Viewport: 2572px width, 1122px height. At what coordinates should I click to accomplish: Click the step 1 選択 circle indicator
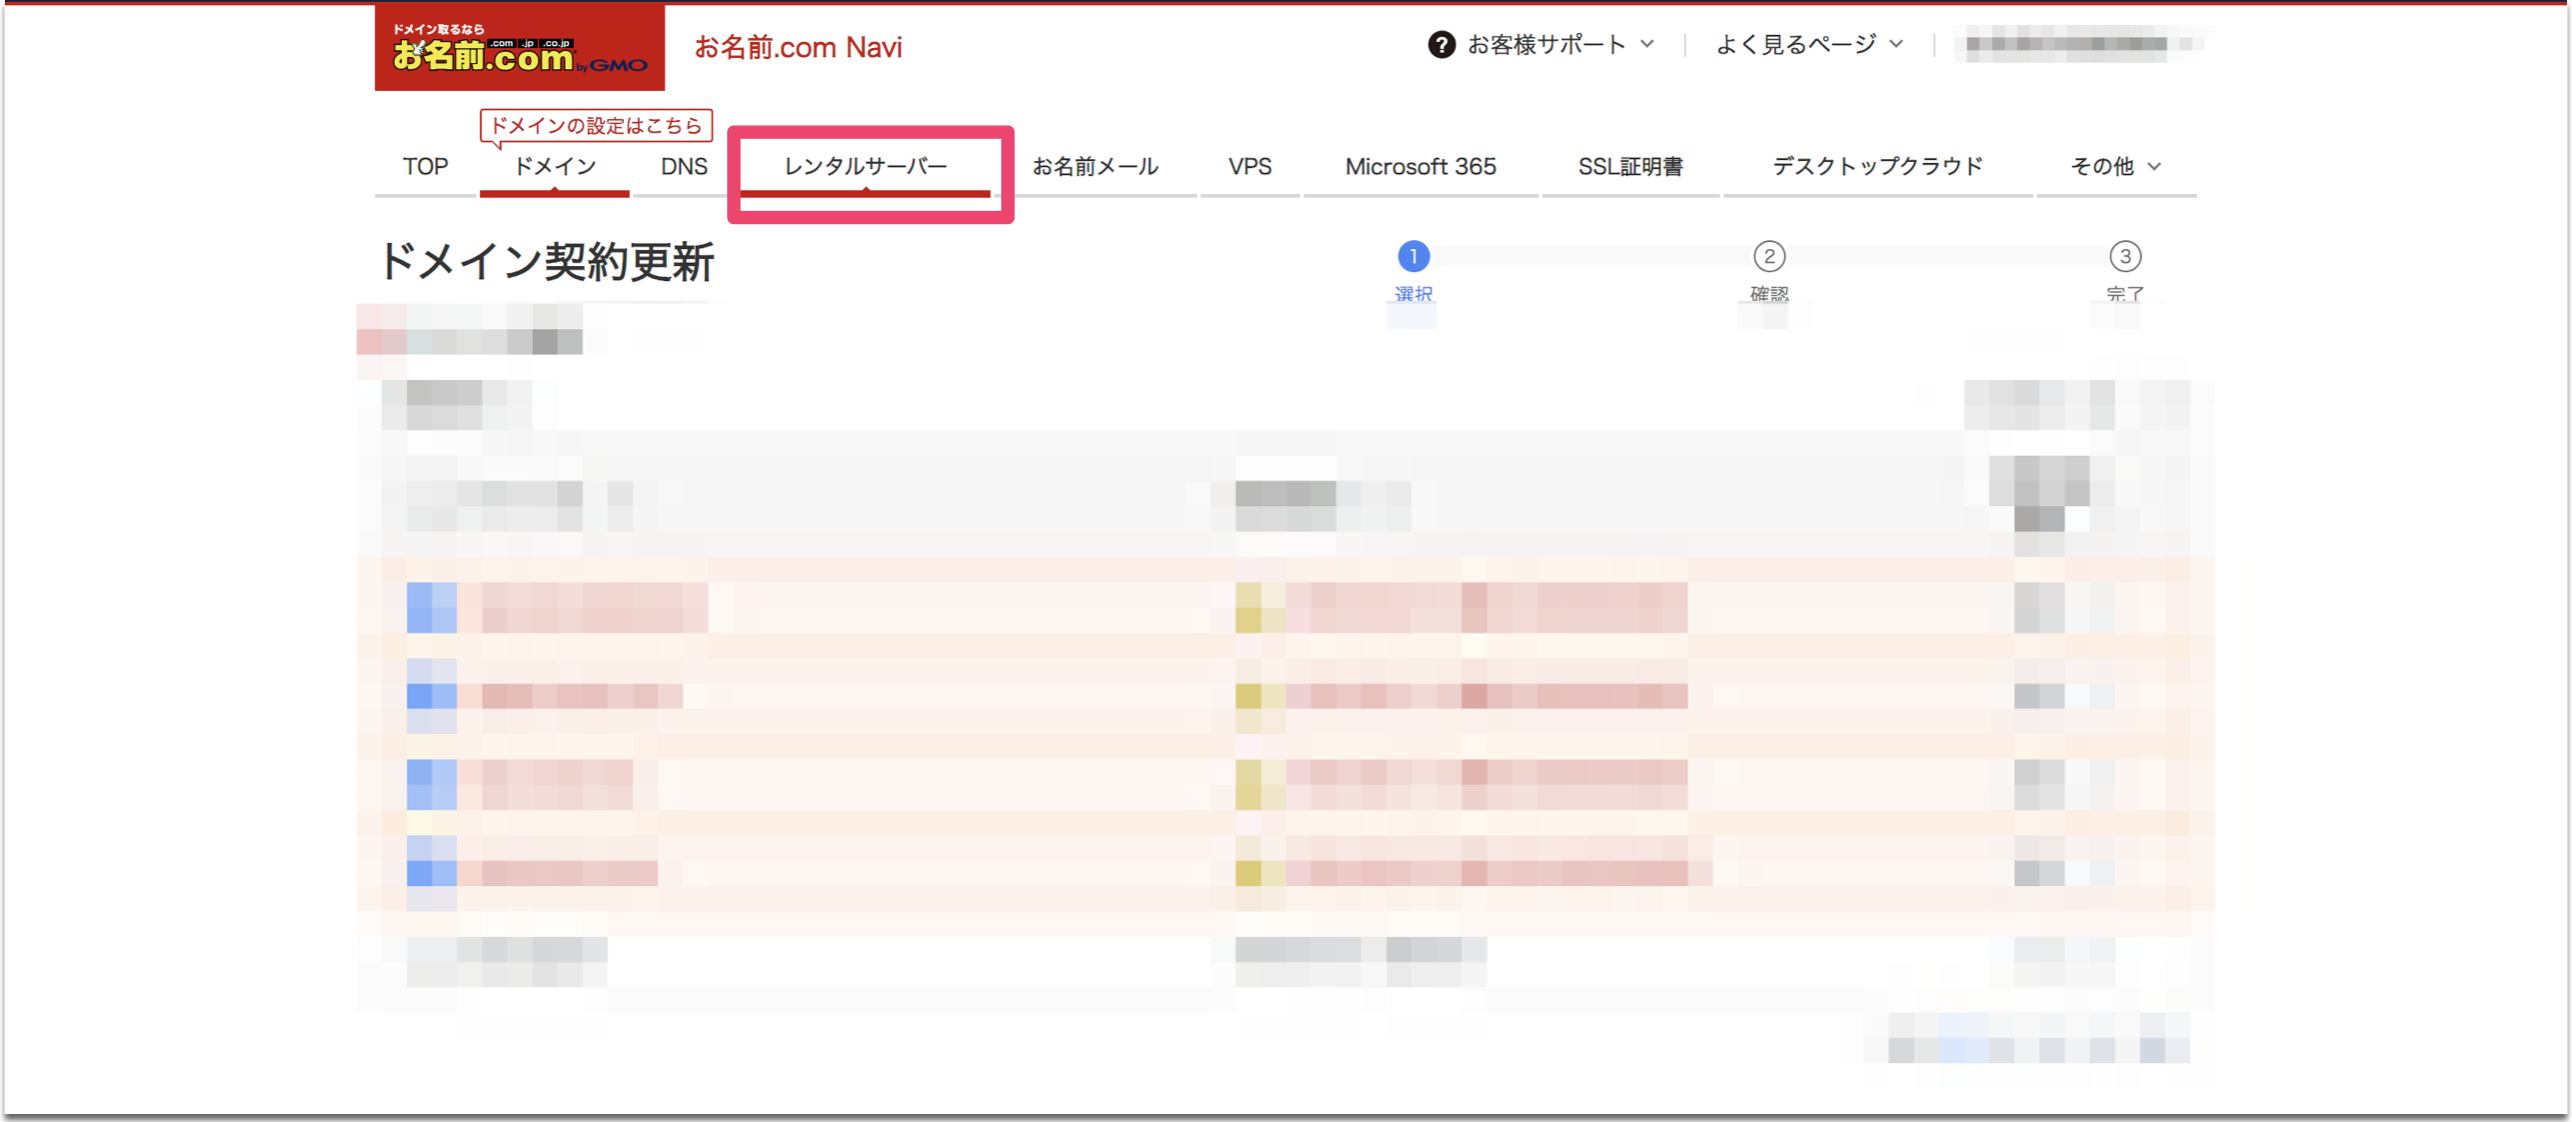point(1412,256)
